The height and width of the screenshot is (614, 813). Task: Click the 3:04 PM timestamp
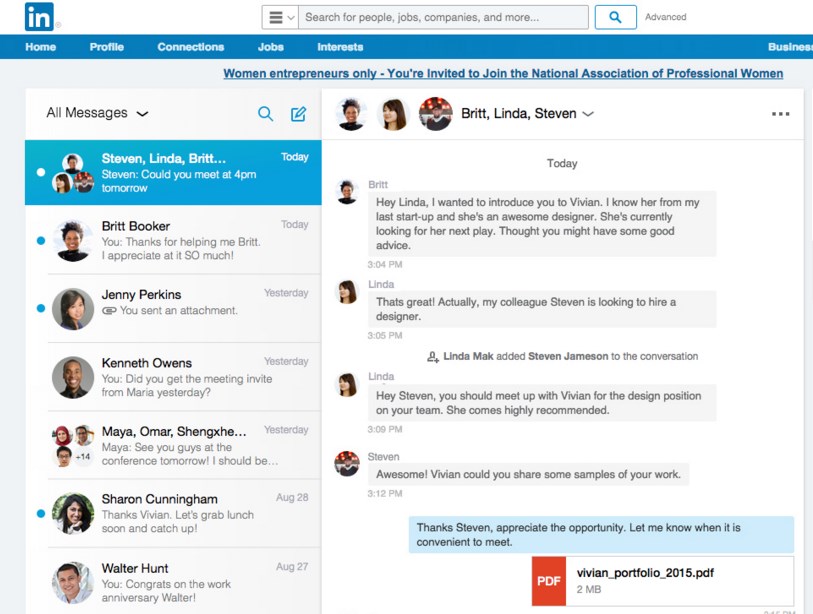385,264
